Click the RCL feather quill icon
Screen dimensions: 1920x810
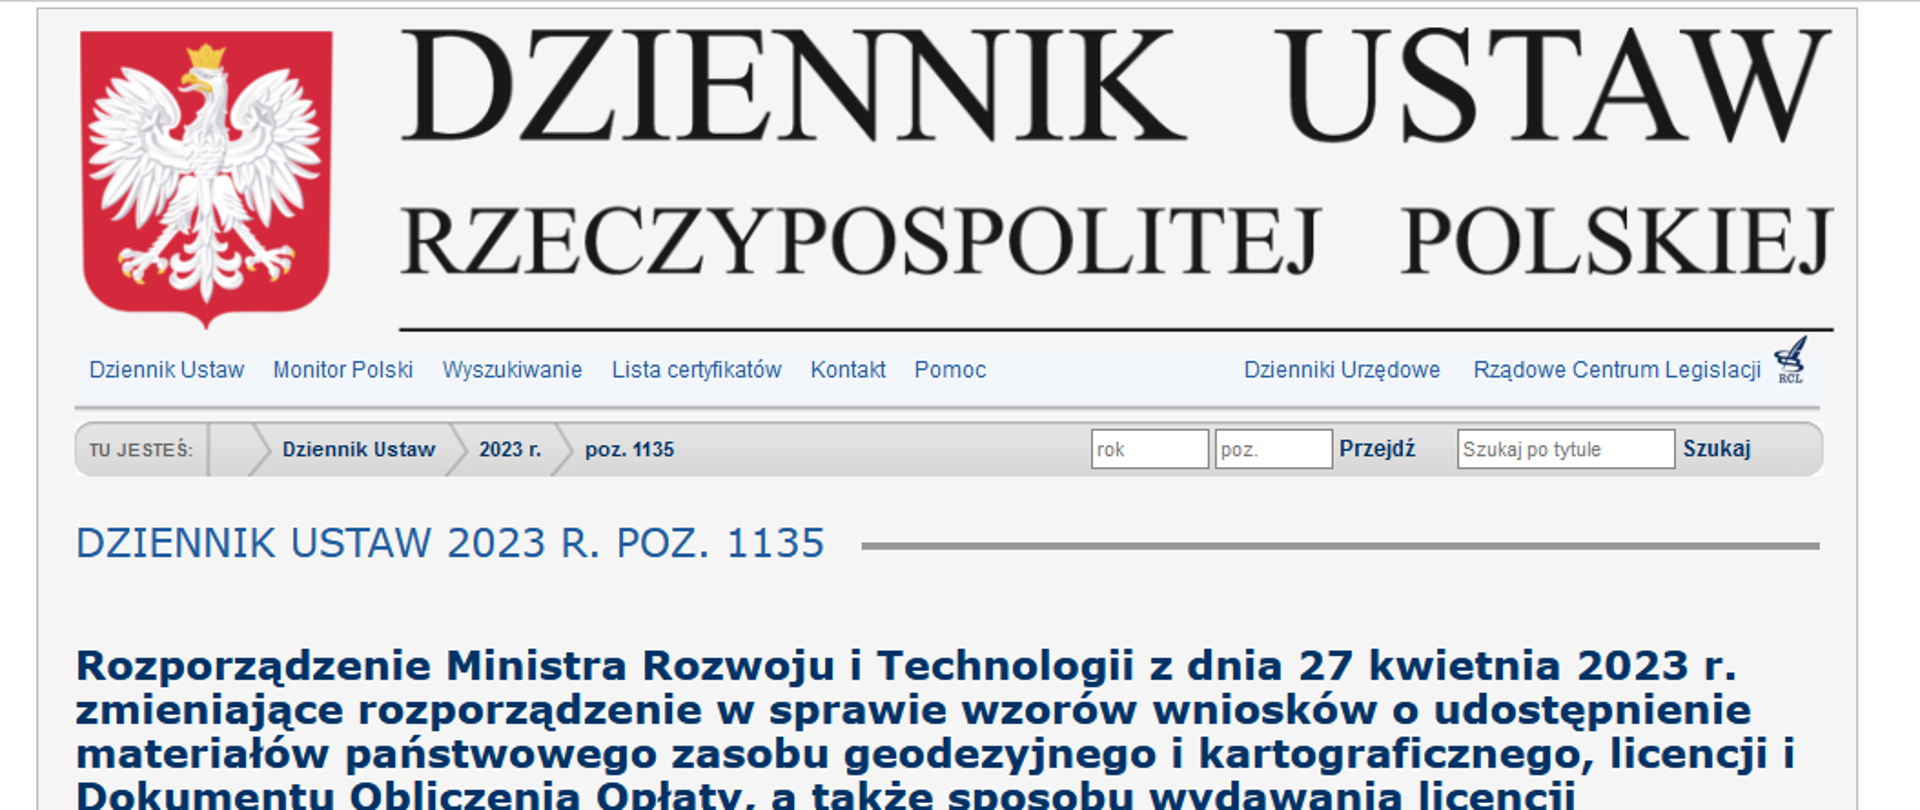coord(1790,360)
